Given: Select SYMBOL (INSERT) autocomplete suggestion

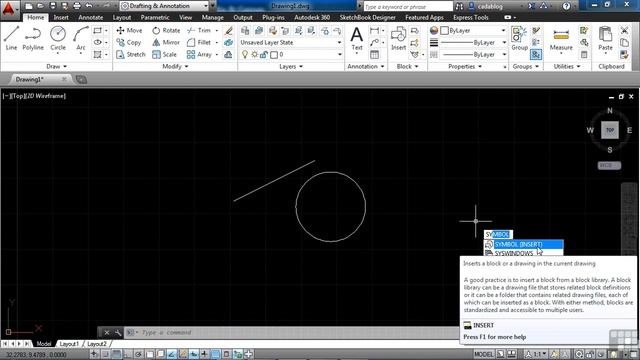Looking at the screenshot, I should pyautogui.click(x=524, y=244).
